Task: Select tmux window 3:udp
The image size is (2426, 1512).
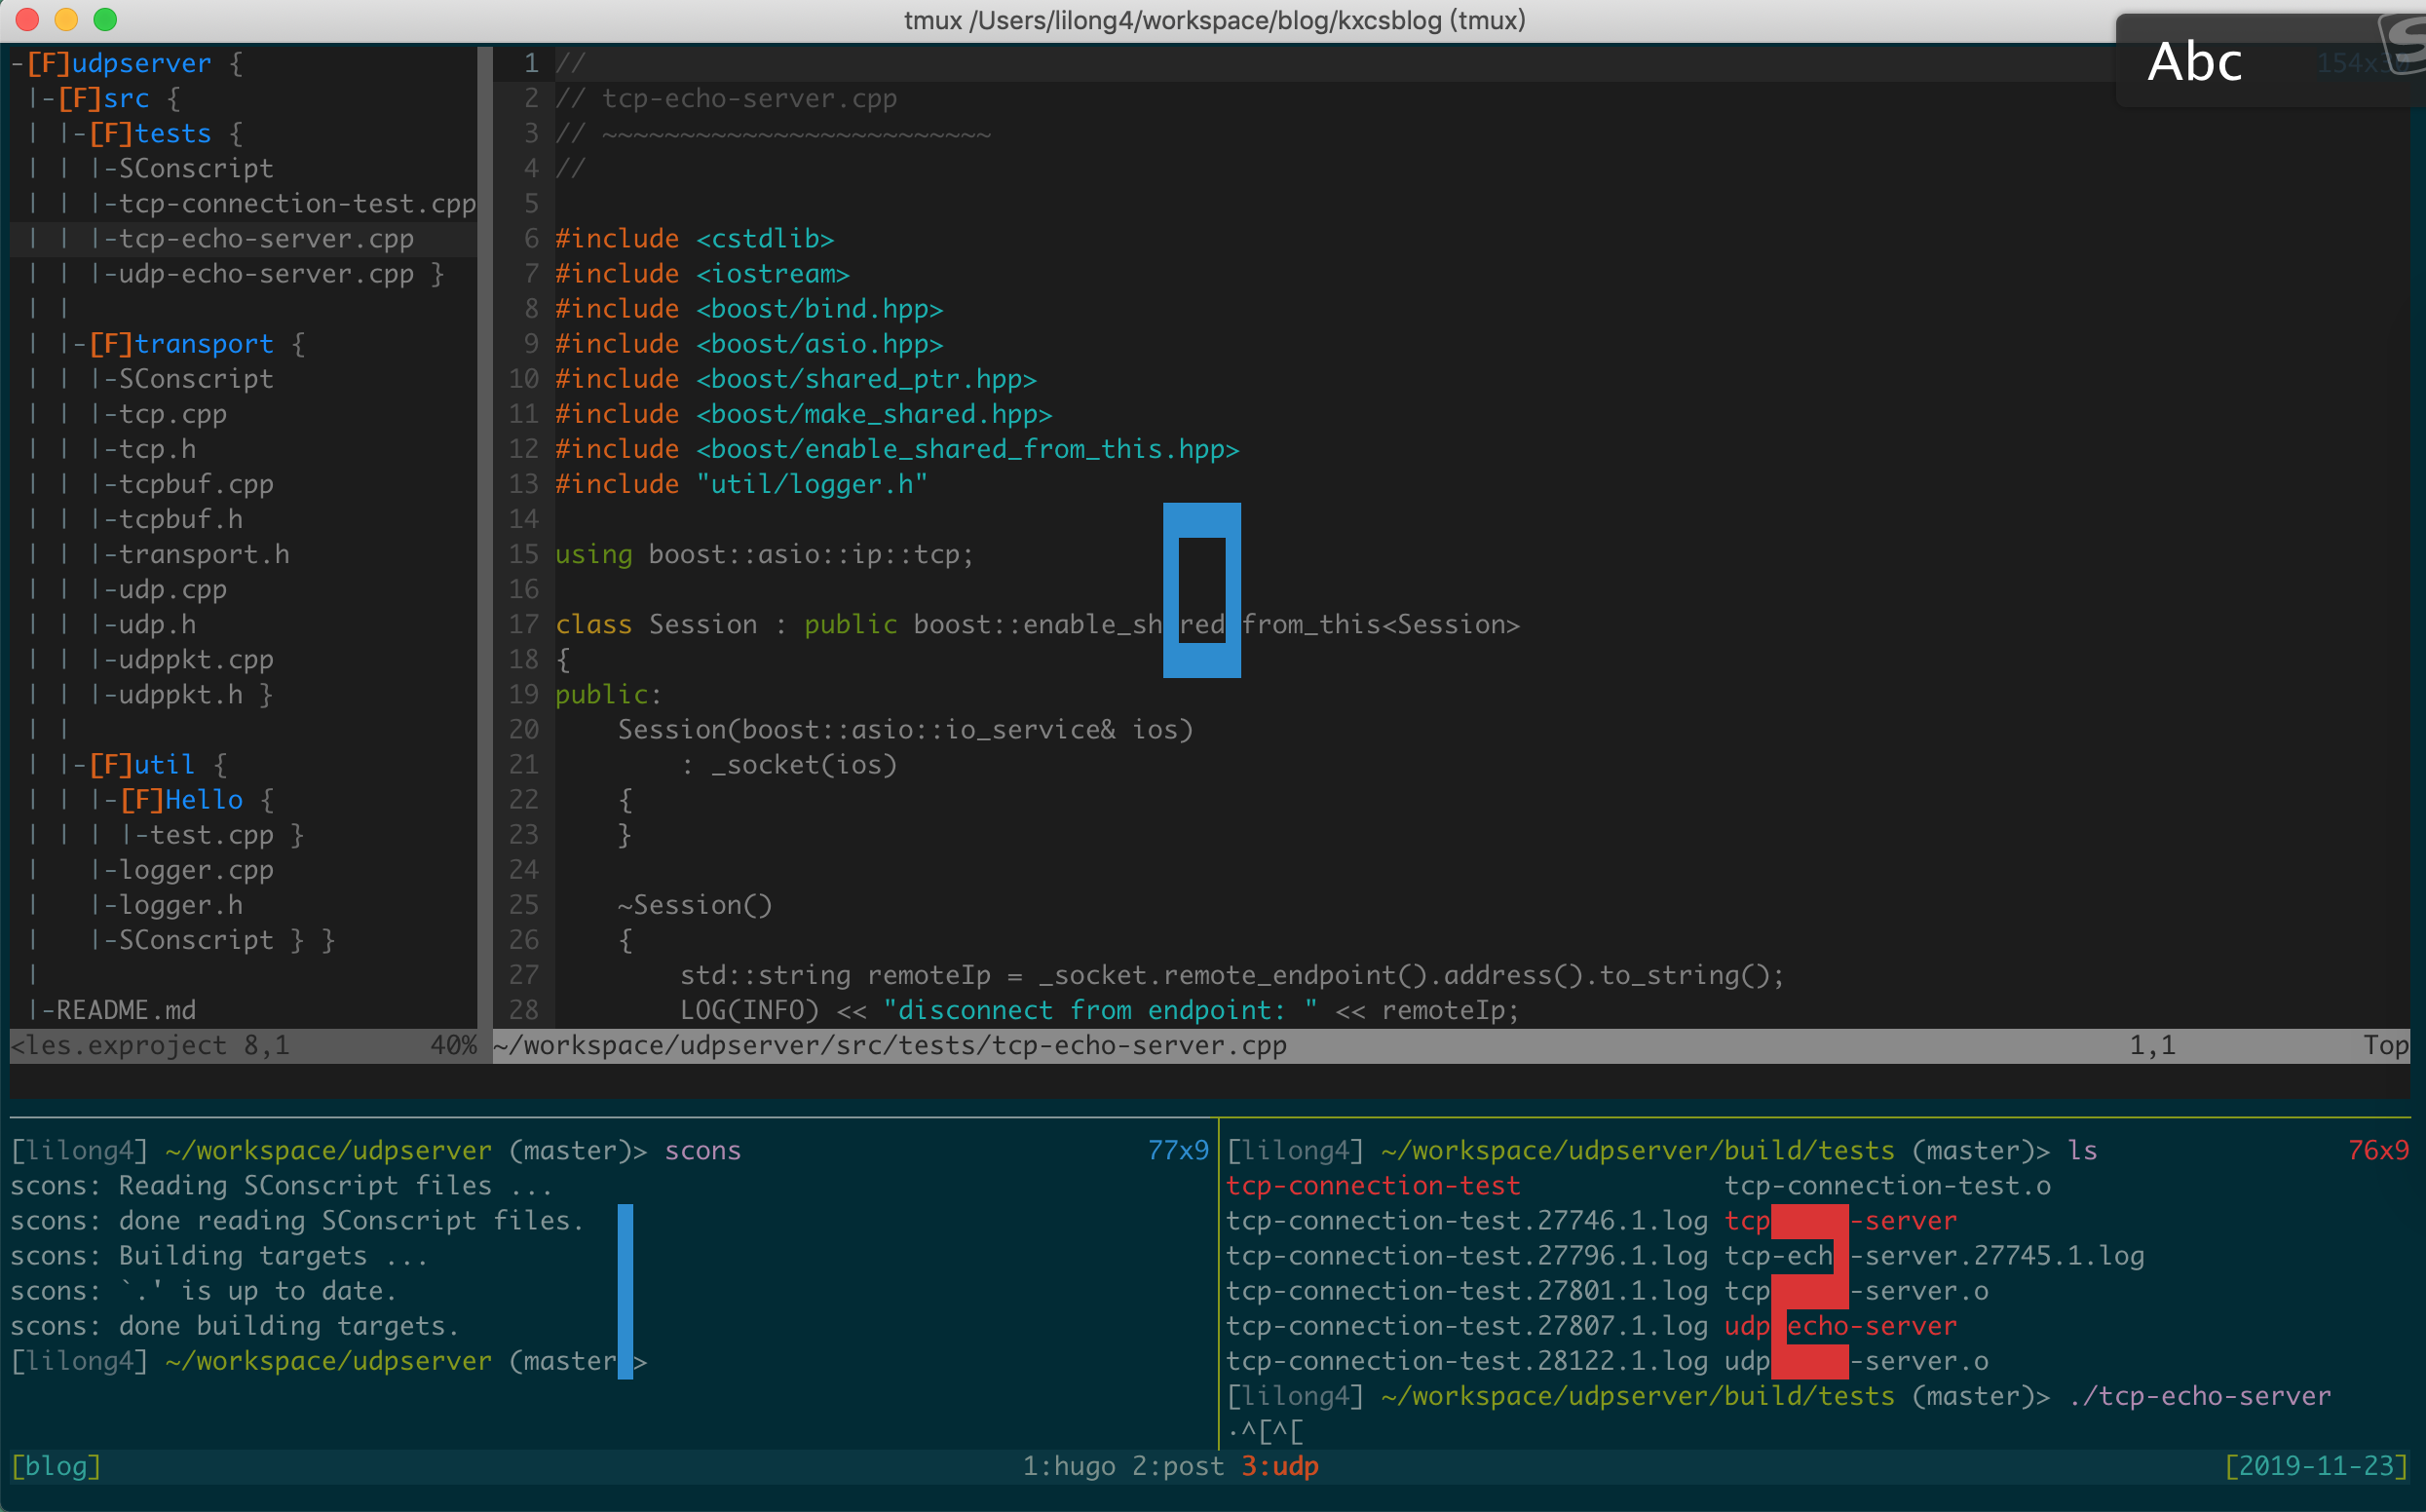Action: [1279, 1466]
